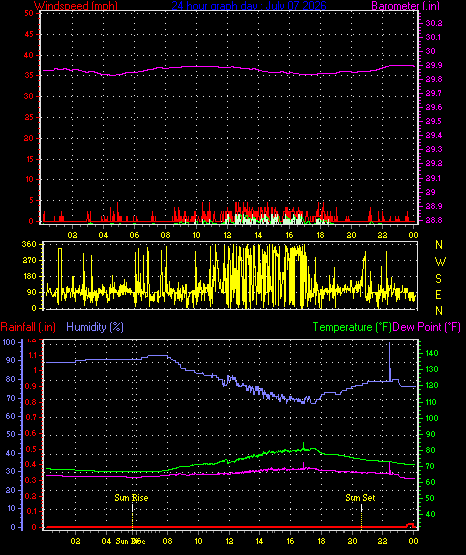
Task: Click the blue '100' humidity axis value
Action: 10,342
